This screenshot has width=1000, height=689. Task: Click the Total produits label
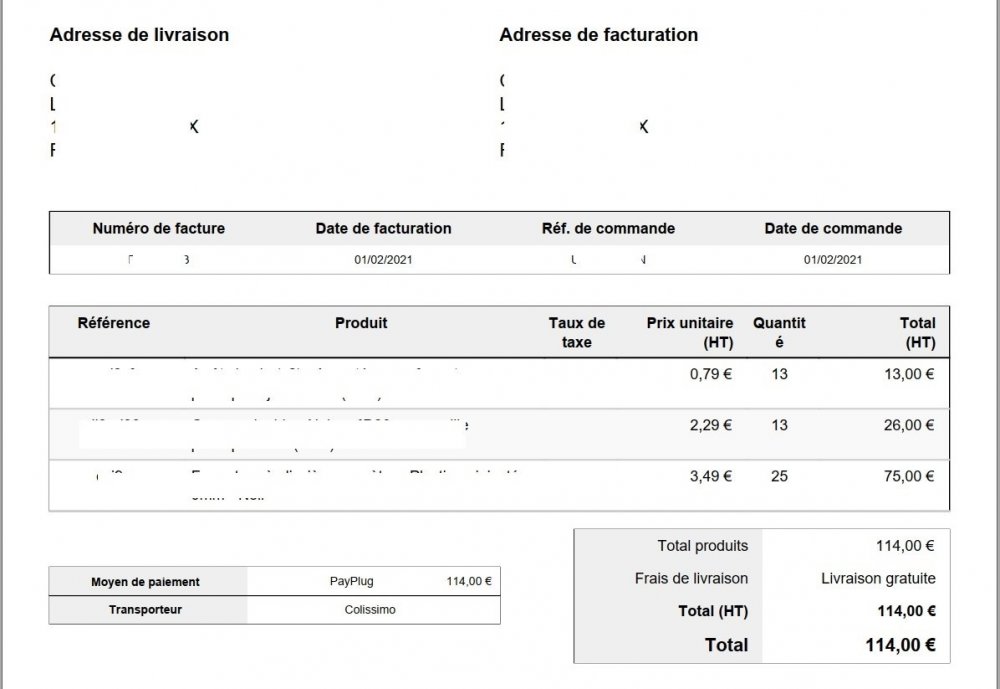[x=702, y=546]
